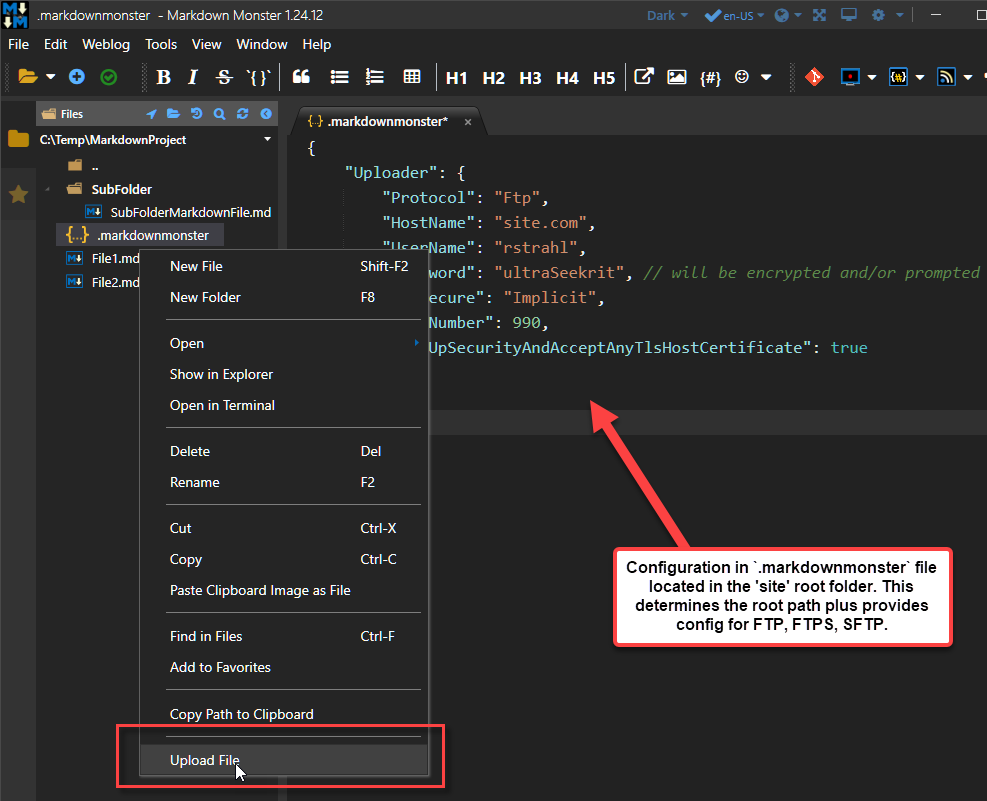Image resolution: width=987 pixels, height=801 pixels.
Task: Sync folder to current document in Files panel
Action: click(x=151, y=114)
